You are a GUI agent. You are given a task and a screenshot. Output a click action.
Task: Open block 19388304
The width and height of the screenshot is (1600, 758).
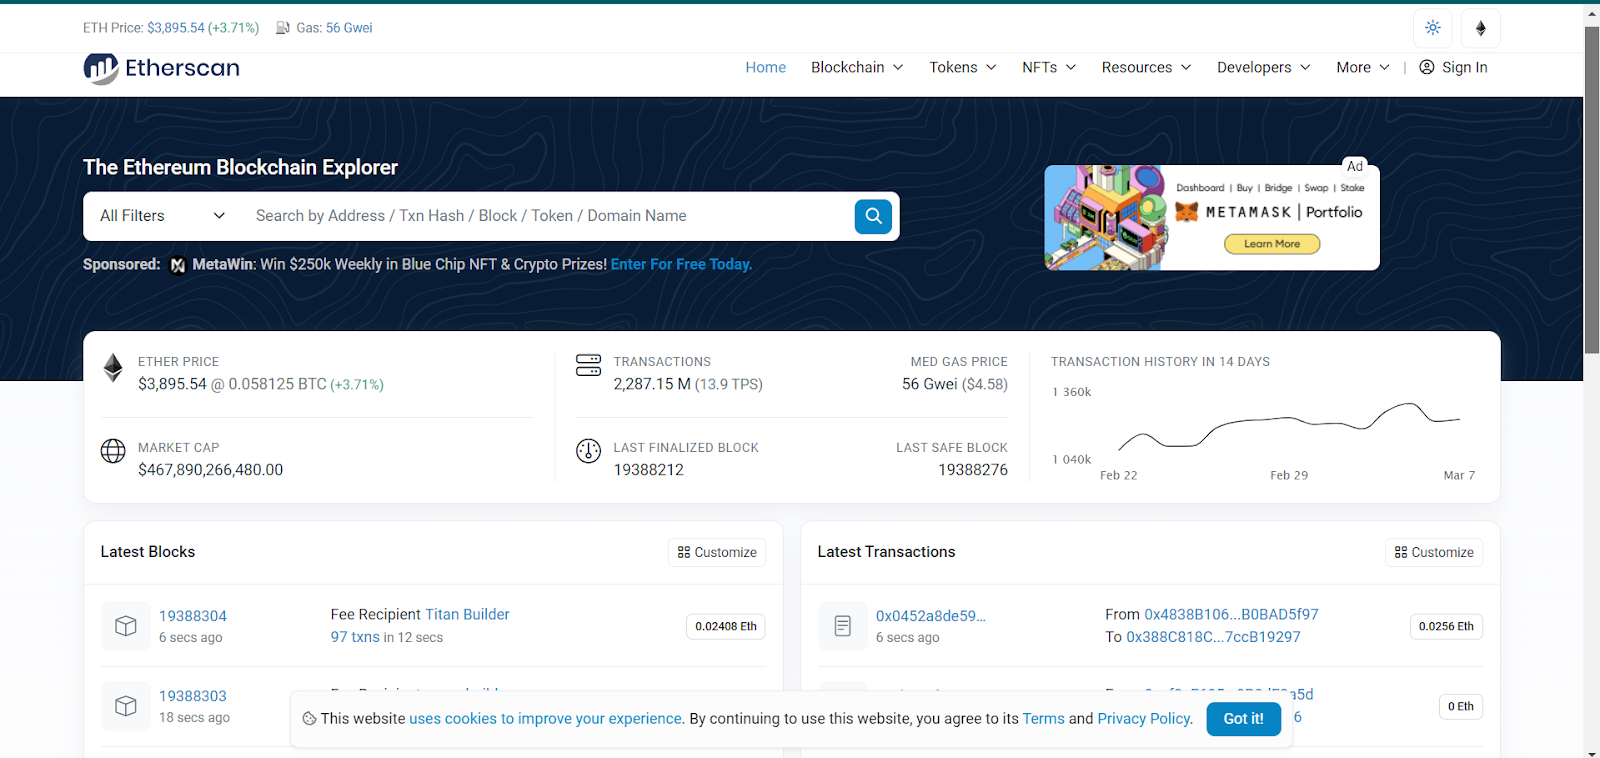(193, 616)
